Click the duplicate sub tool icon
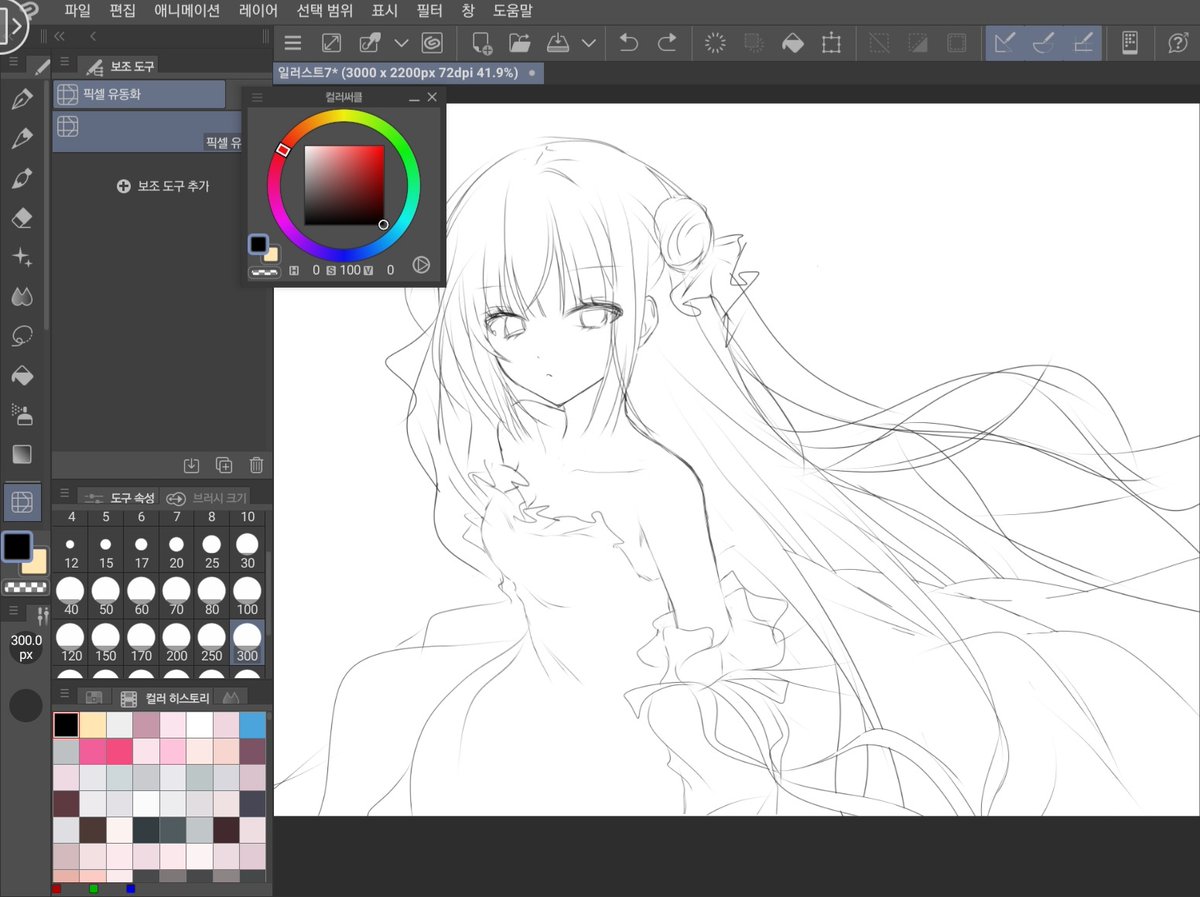Screen dimensions: 1200x897 point(224,465)
